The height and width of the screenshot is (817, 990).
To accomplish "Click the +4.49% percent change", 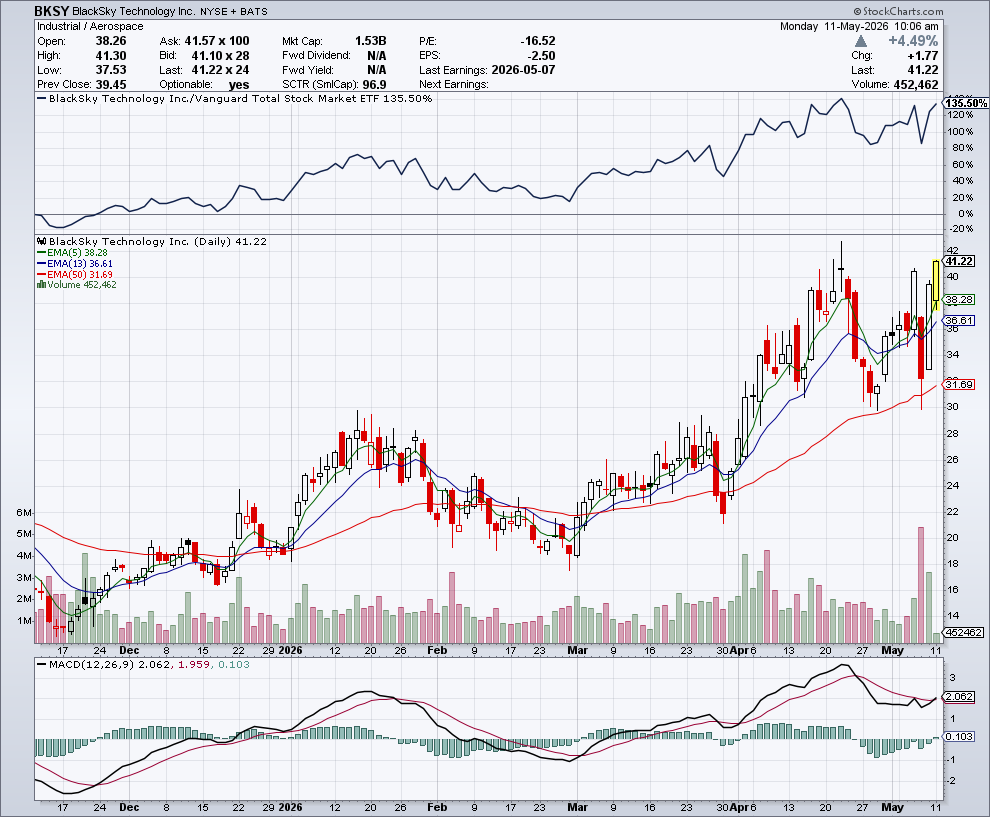I will point(913,41).
